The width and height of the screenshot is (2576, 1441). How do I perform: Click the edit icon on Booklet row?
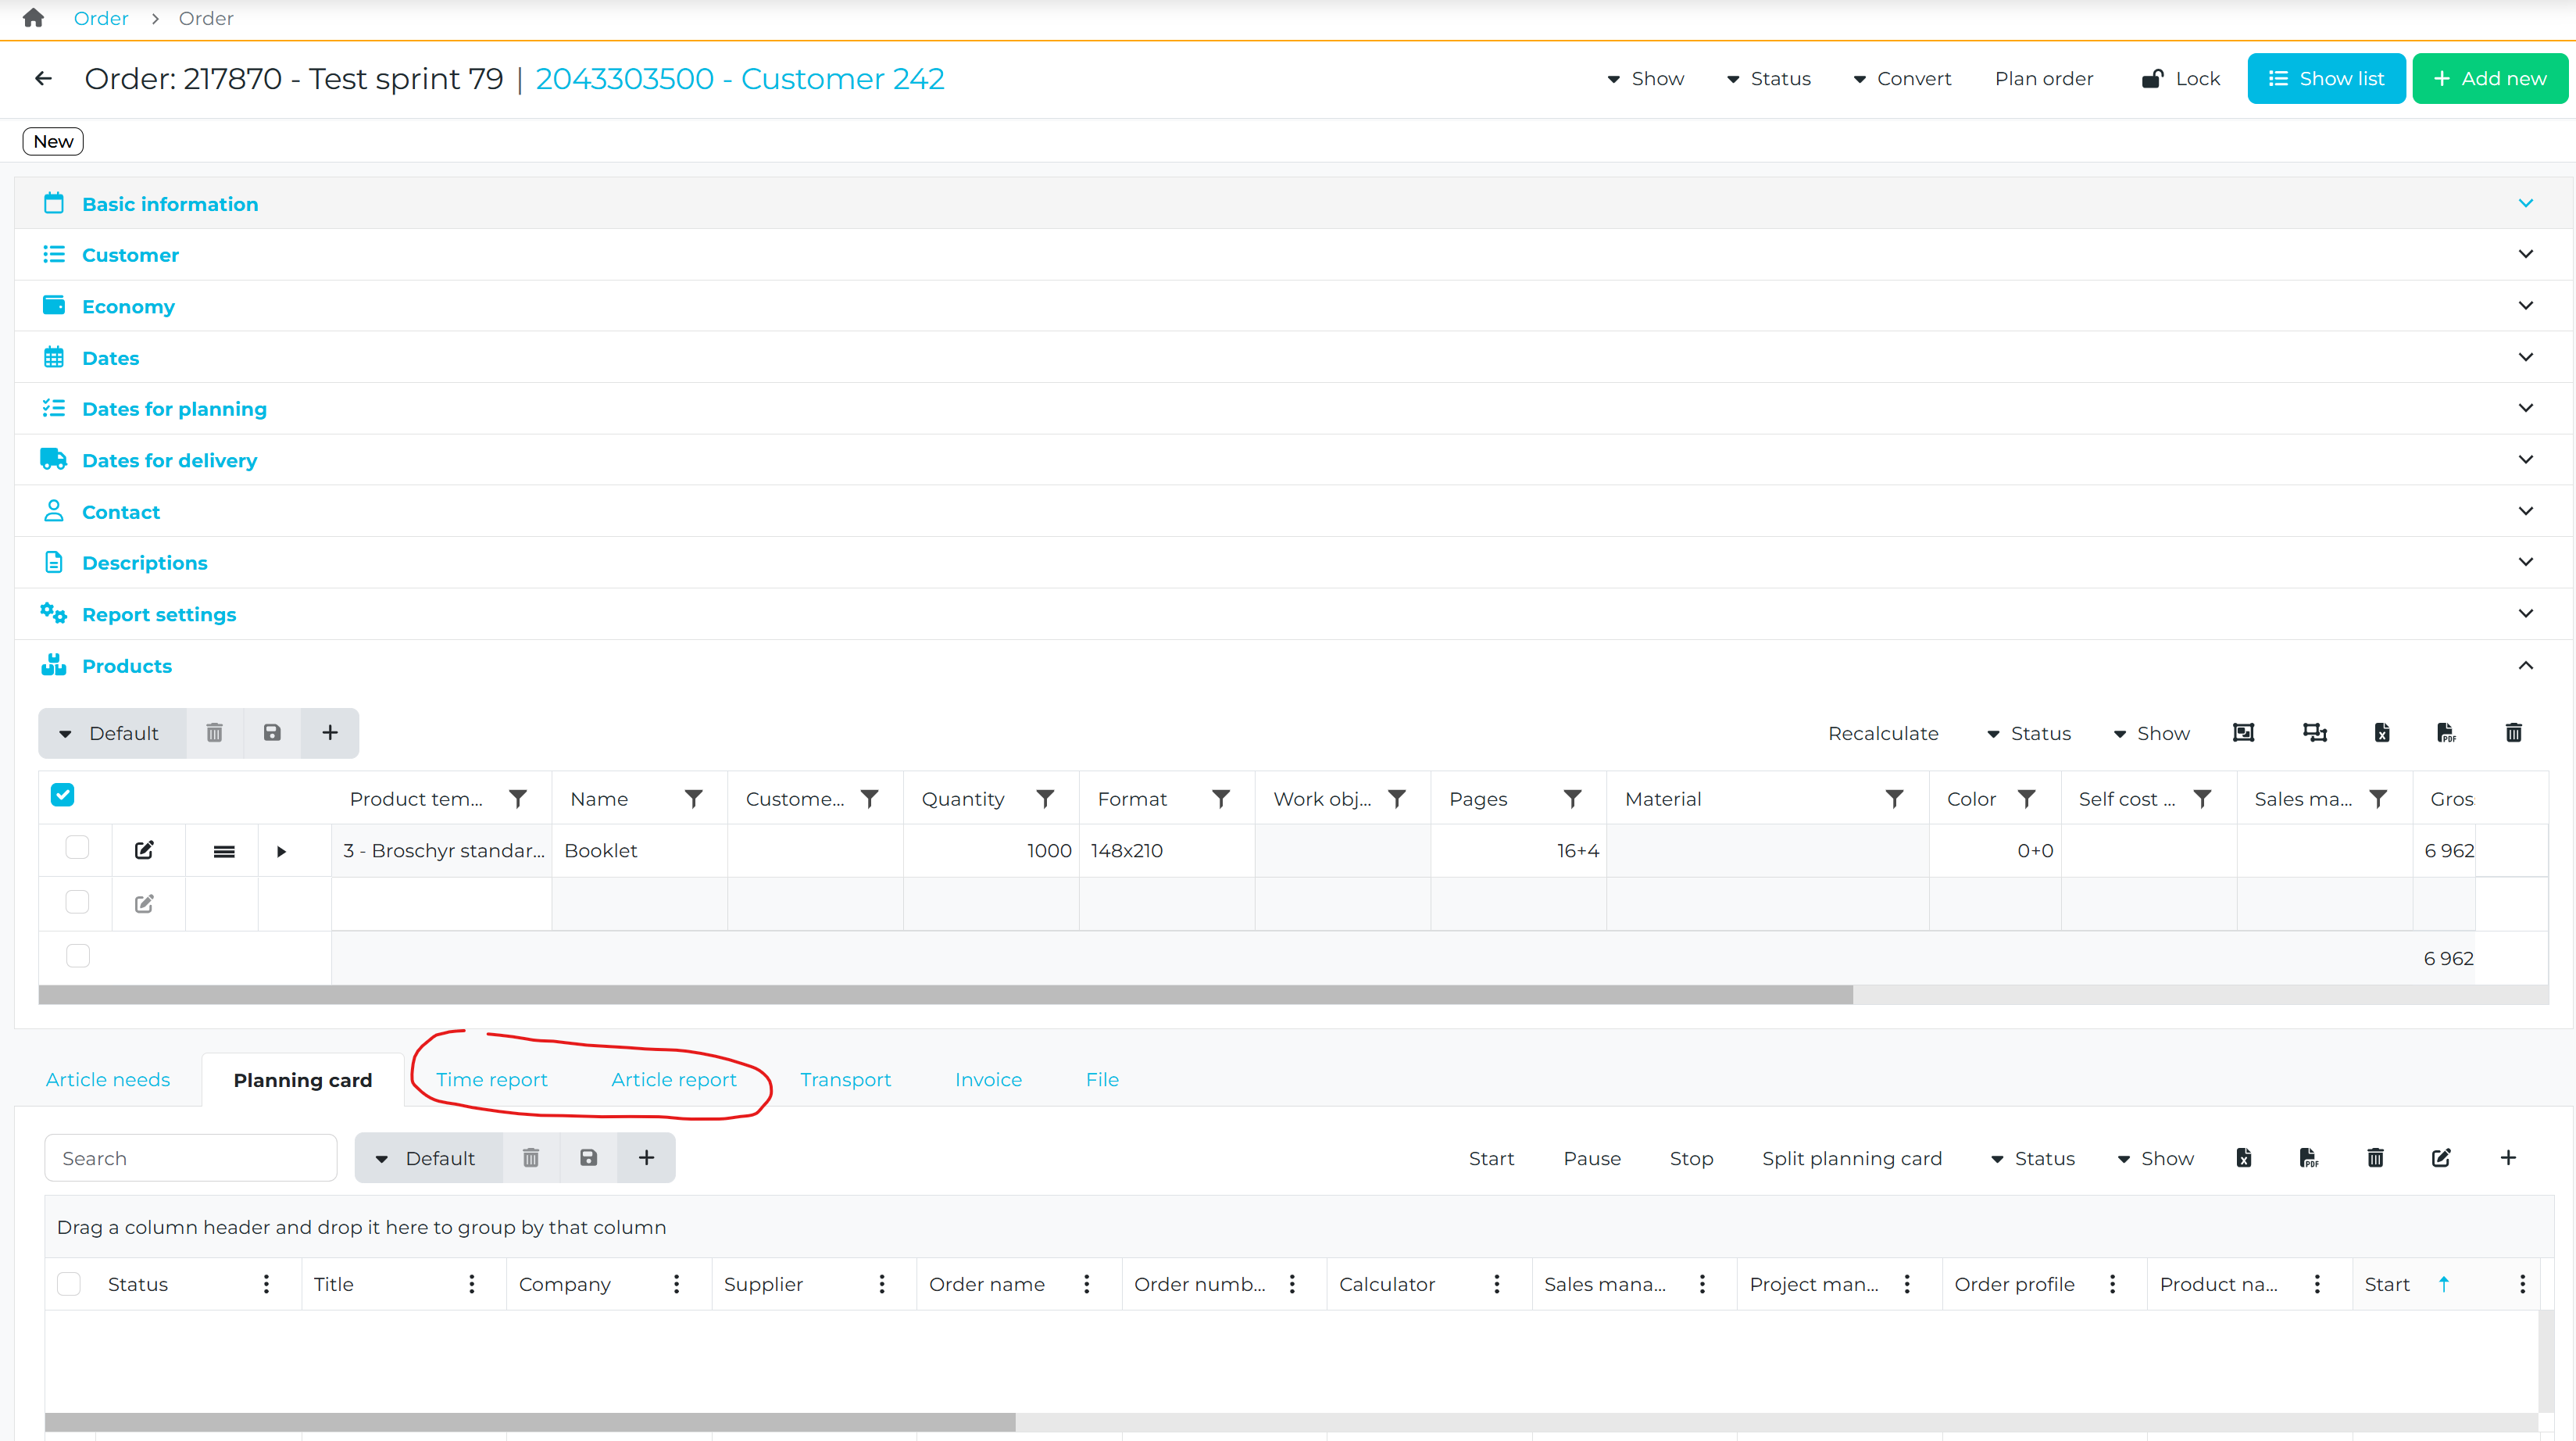(144, 850)
